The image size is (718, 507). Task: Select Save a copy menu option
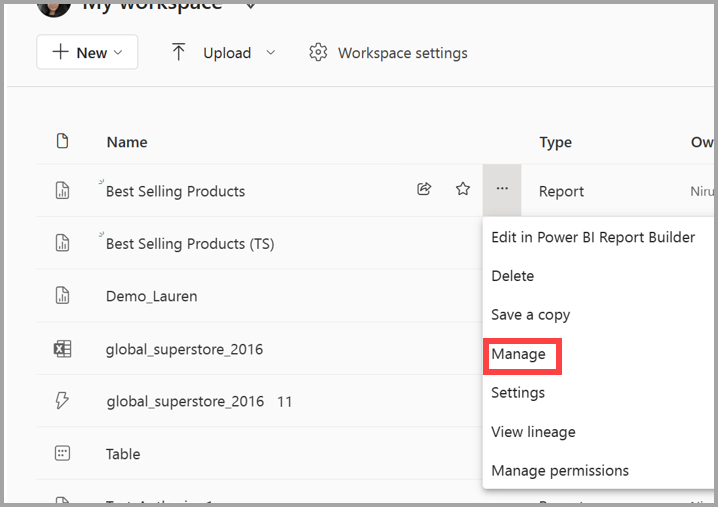[x=530, y=315]
